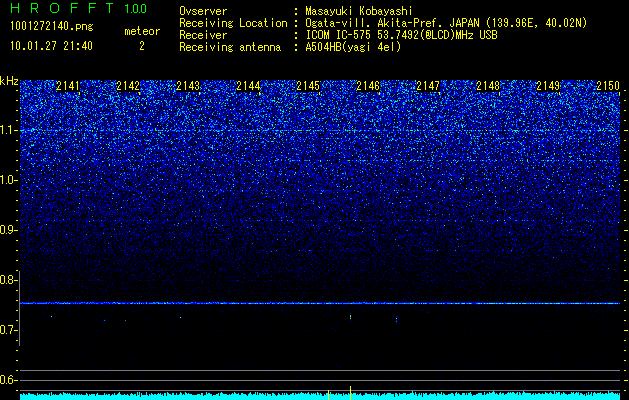629x400 pixels.
Task: Click the 2147 time marker
Action: click(428, 86)
